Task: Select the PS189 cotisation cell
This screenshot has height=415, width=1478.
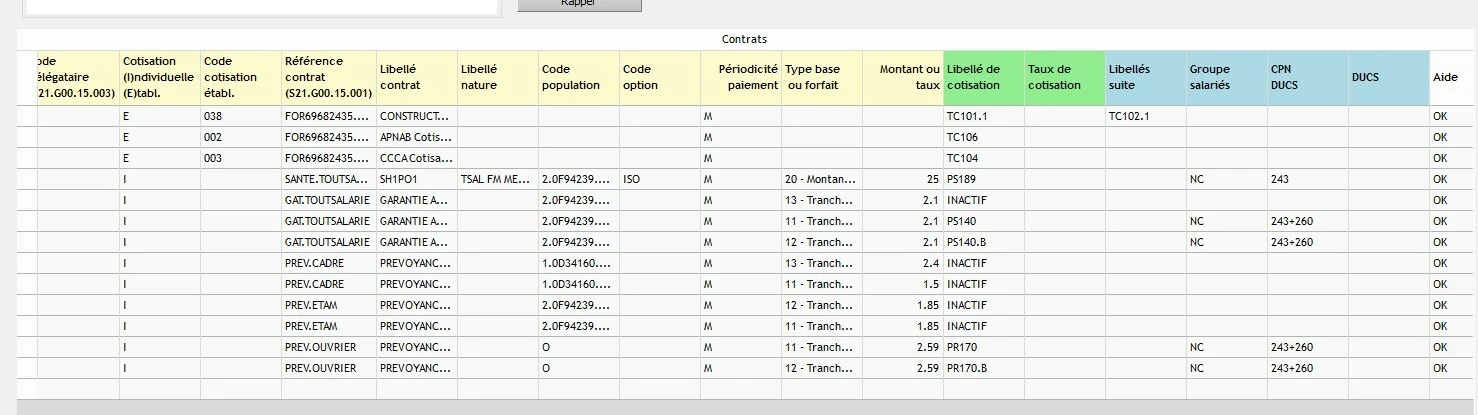Action: (983, 179)
